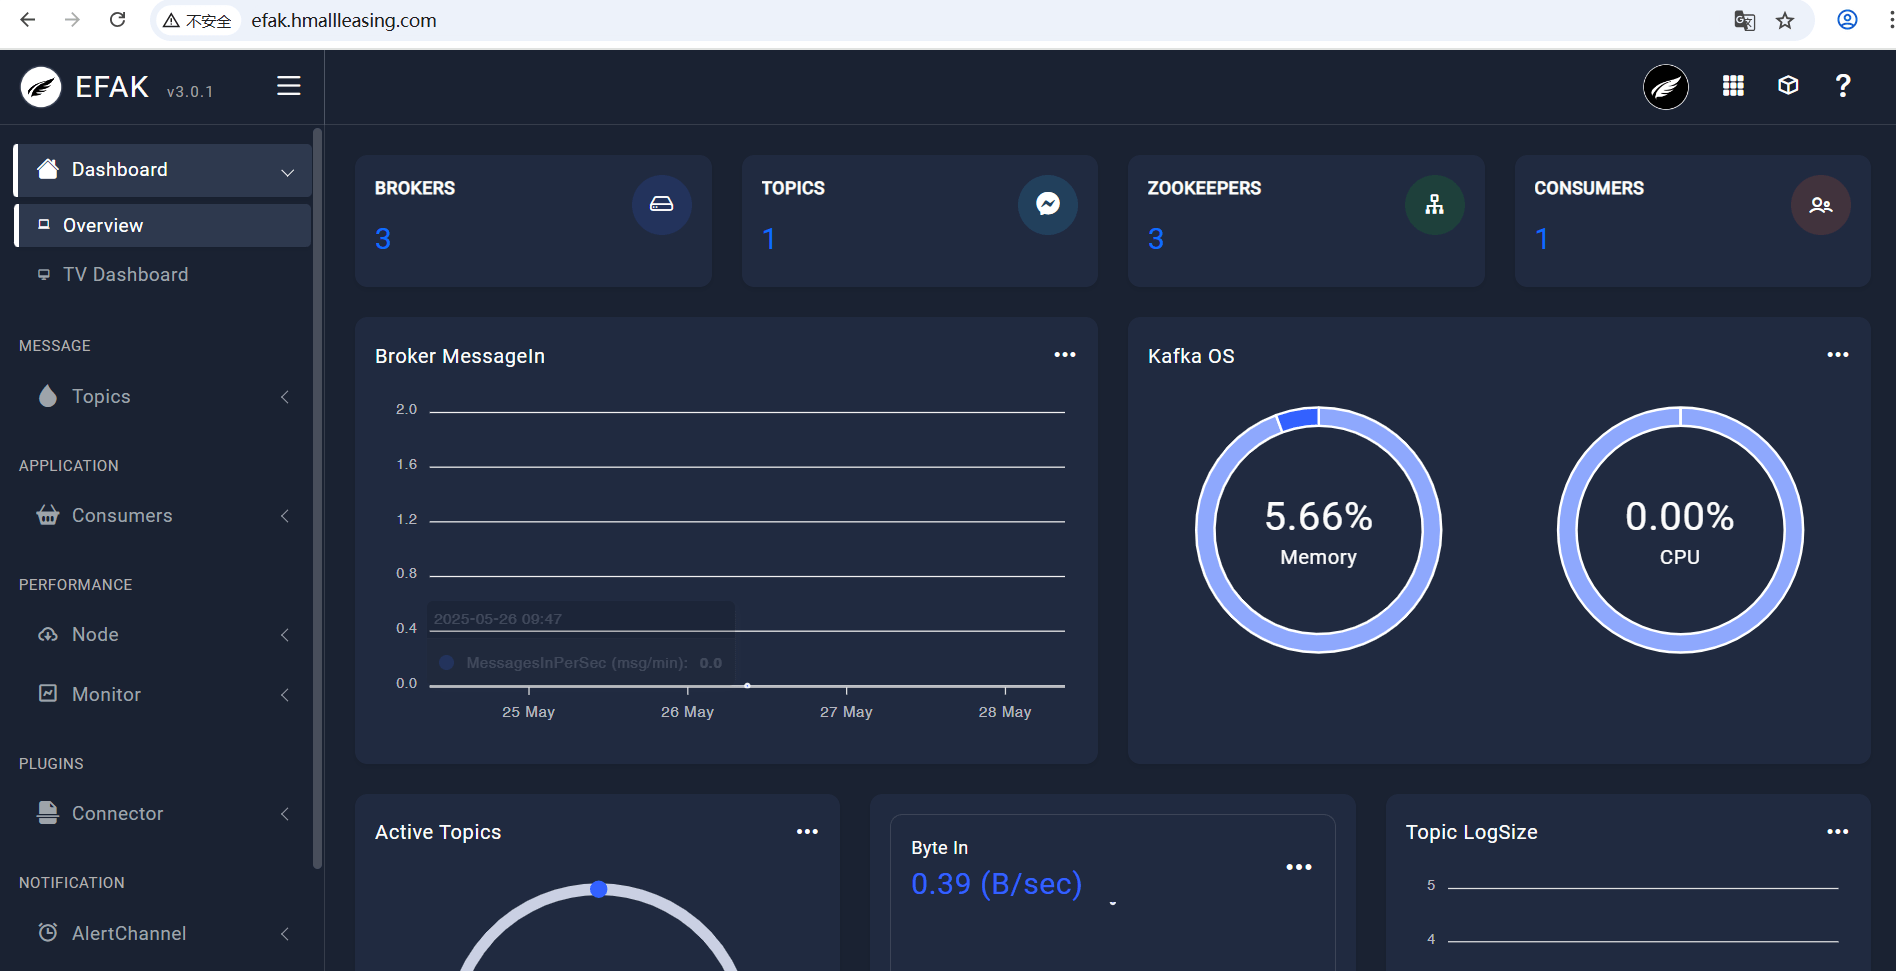Image resolution: width=1896 pixels, height=971 pixels.
Task: Click the Brokers card disk icon
Action: coord(661,205)
